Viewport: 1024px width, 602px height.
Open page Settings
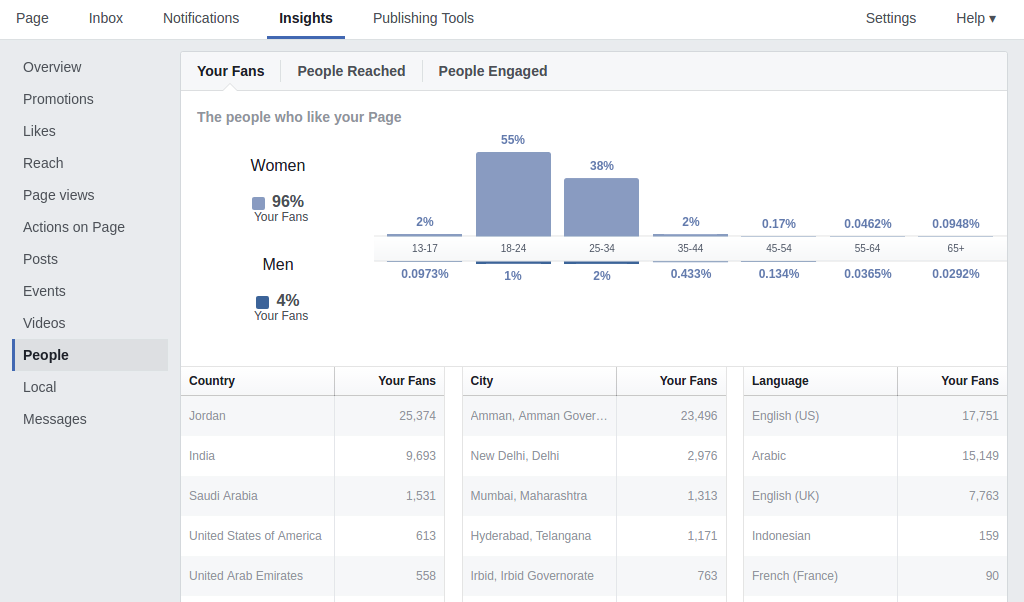click(890, 18)
